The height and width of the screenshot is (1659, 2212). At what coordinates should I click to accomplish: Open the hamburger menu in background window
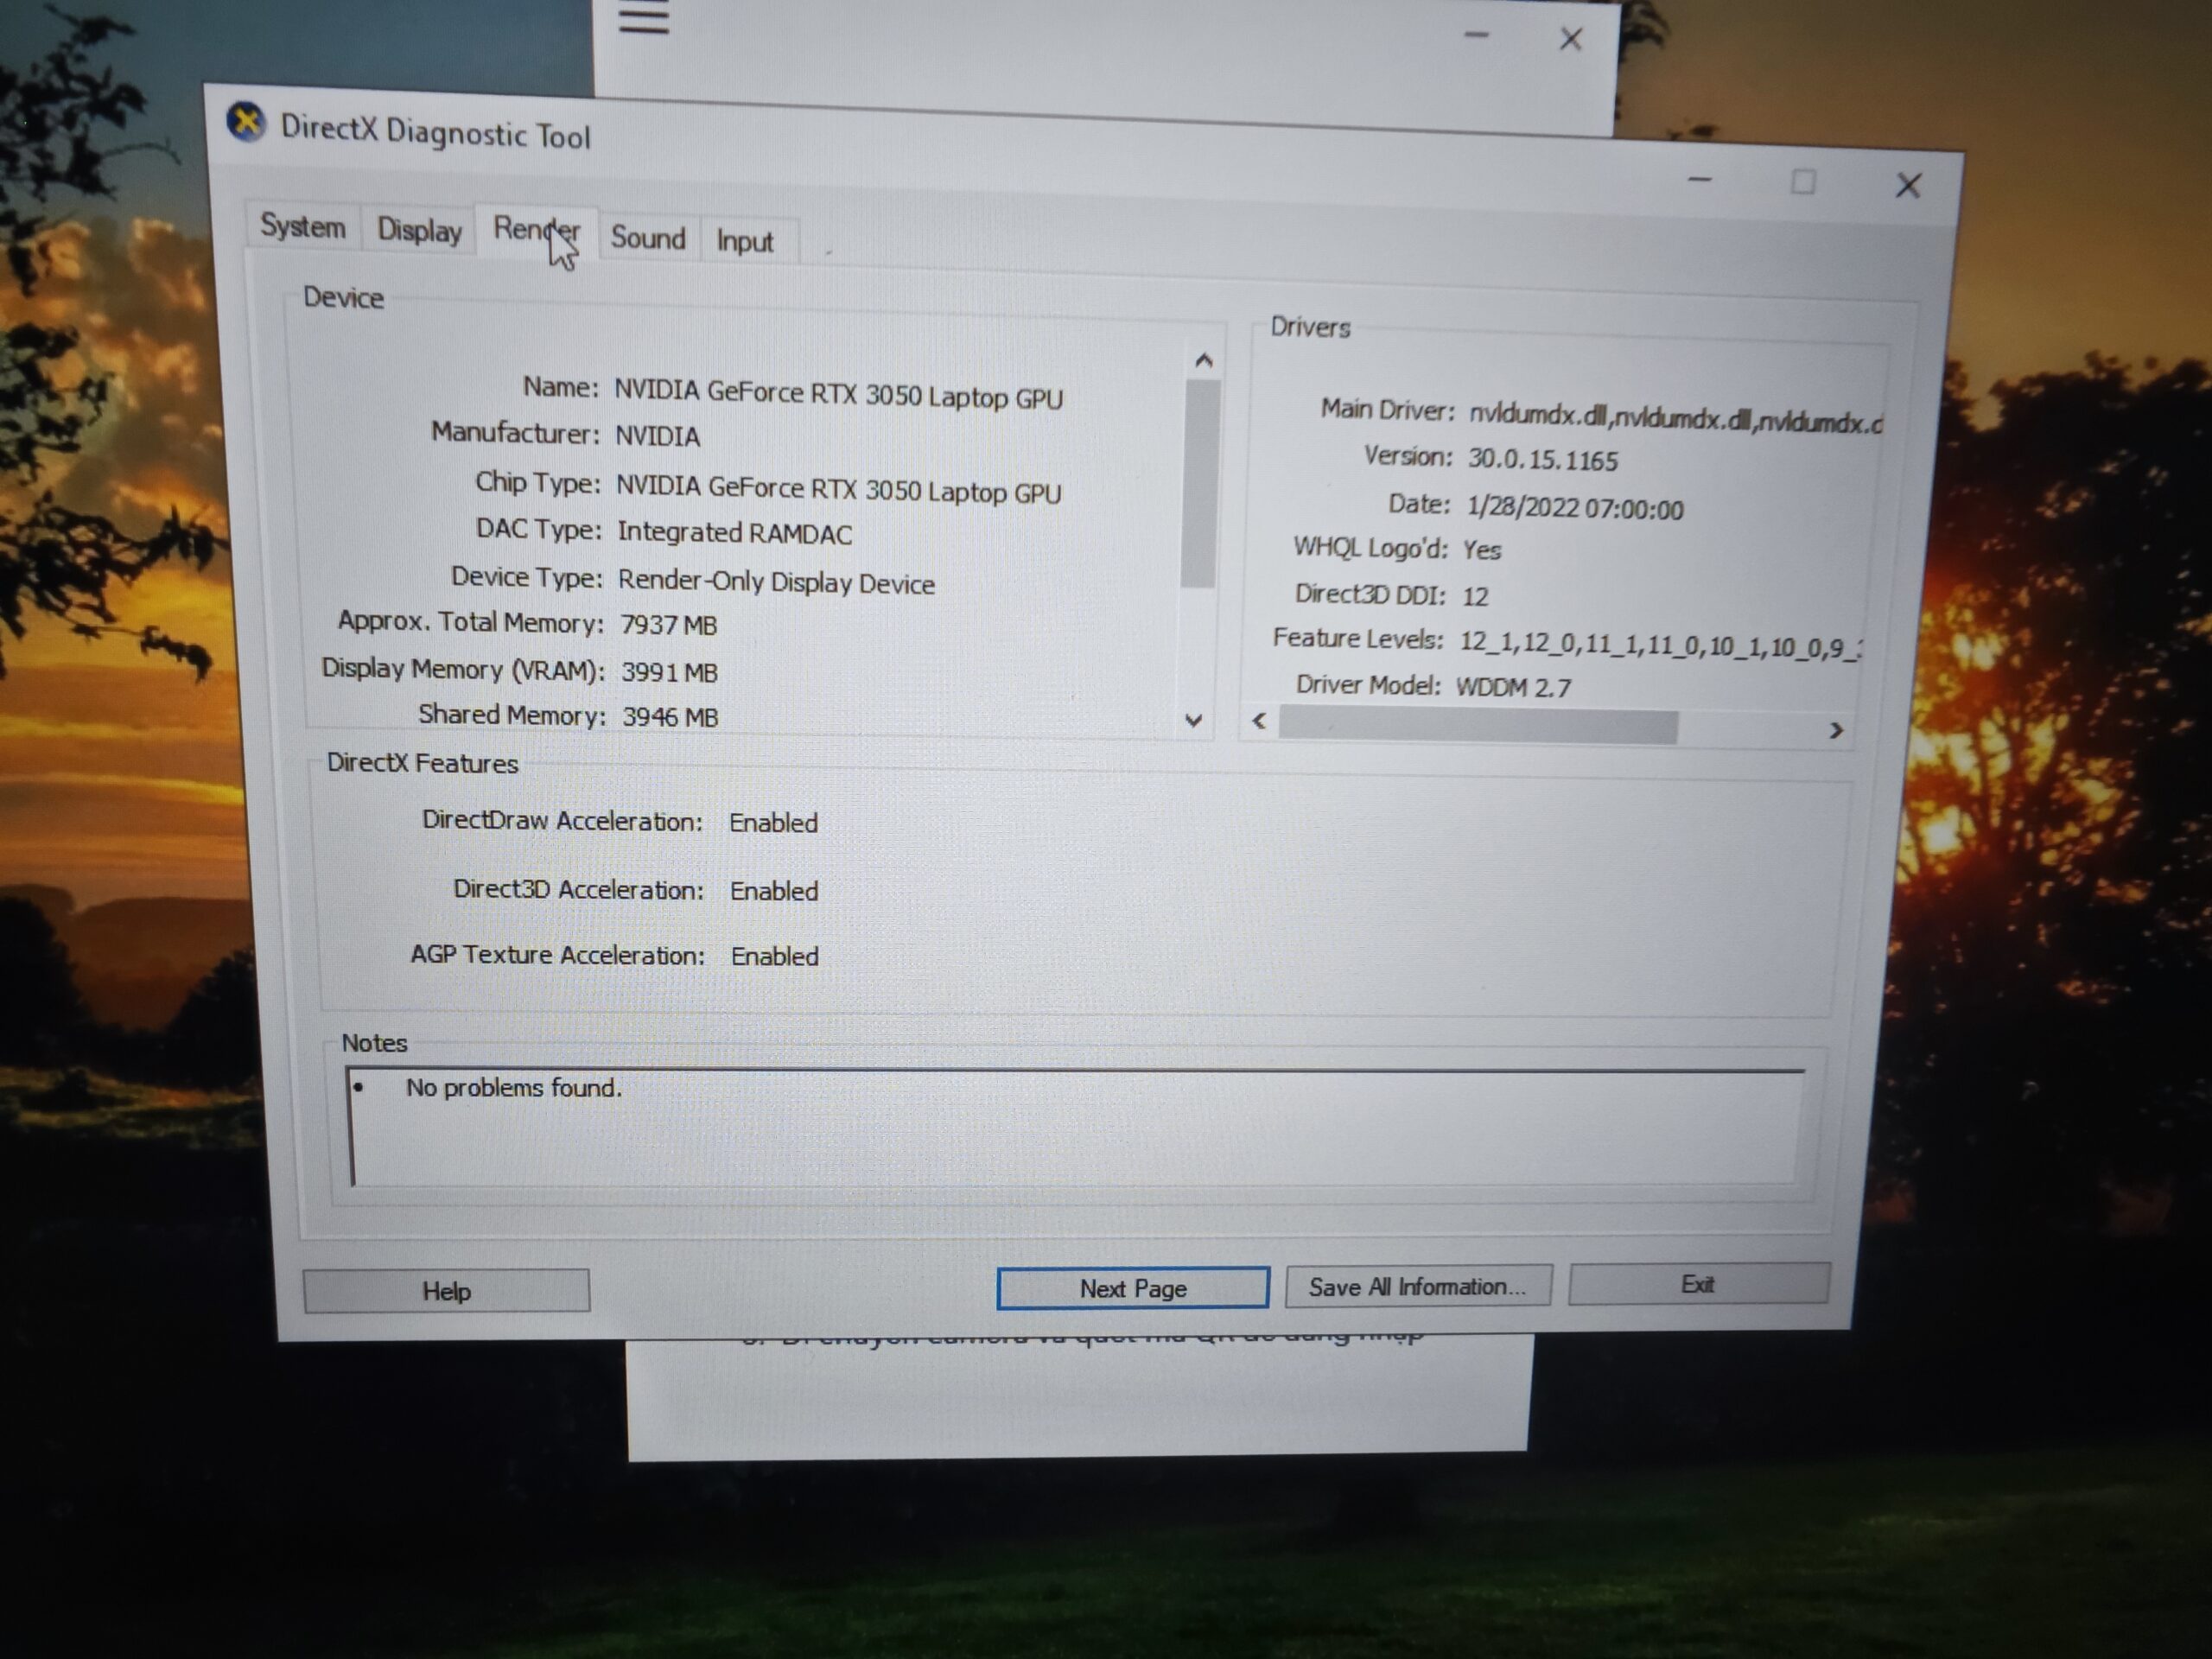pyautogui.click(x=643, y=17)
